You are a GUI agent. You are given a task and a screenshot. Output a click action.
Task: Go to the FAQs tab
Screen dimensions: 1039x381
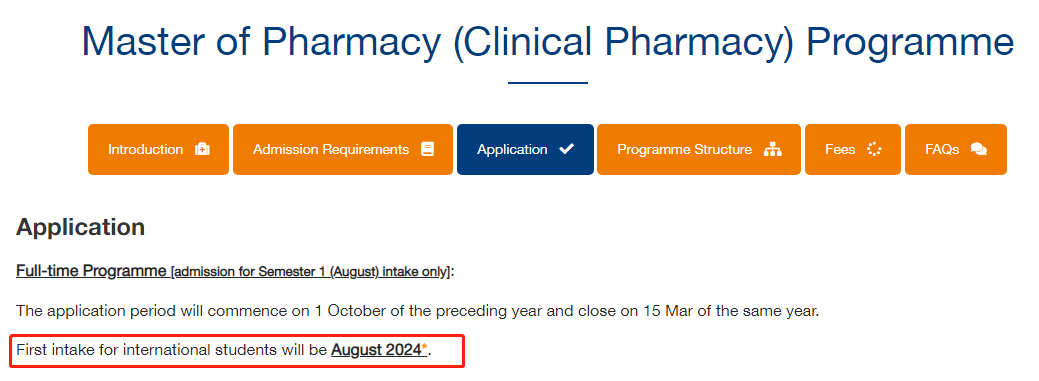pos(956,150)
